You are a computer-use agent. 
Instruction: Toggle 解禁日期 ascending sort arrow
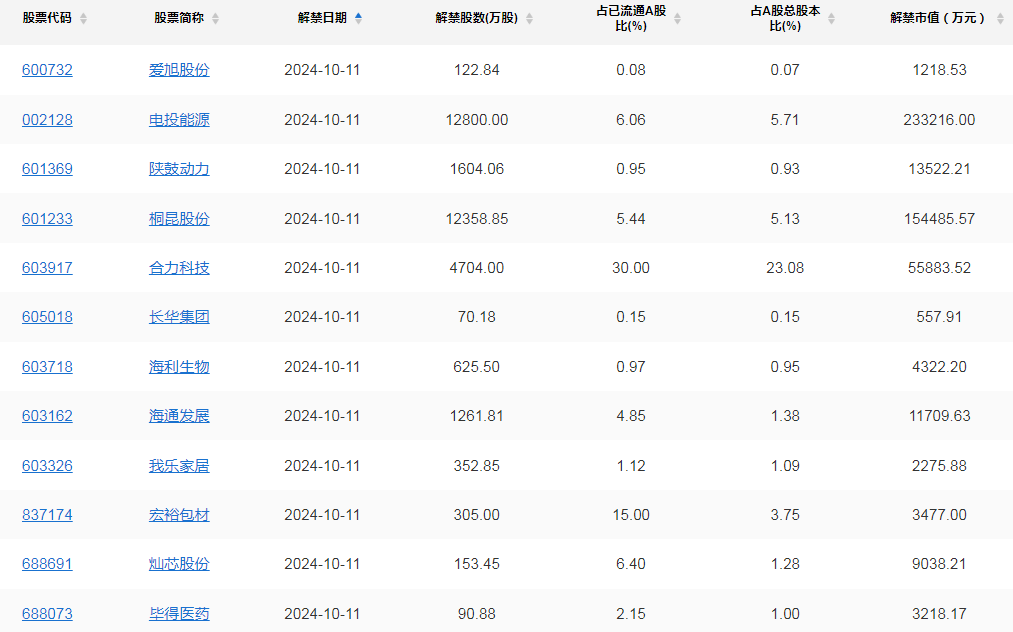coord(359,18)
